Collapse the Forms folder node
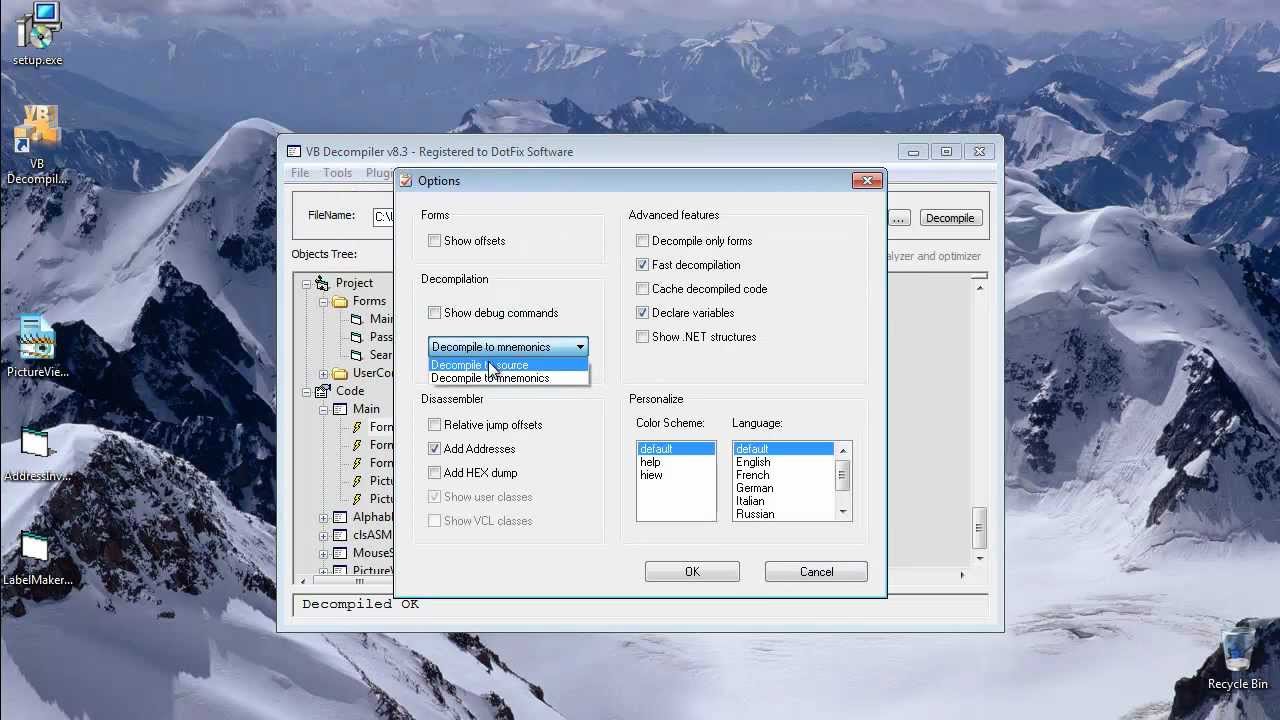 [324, 301]
